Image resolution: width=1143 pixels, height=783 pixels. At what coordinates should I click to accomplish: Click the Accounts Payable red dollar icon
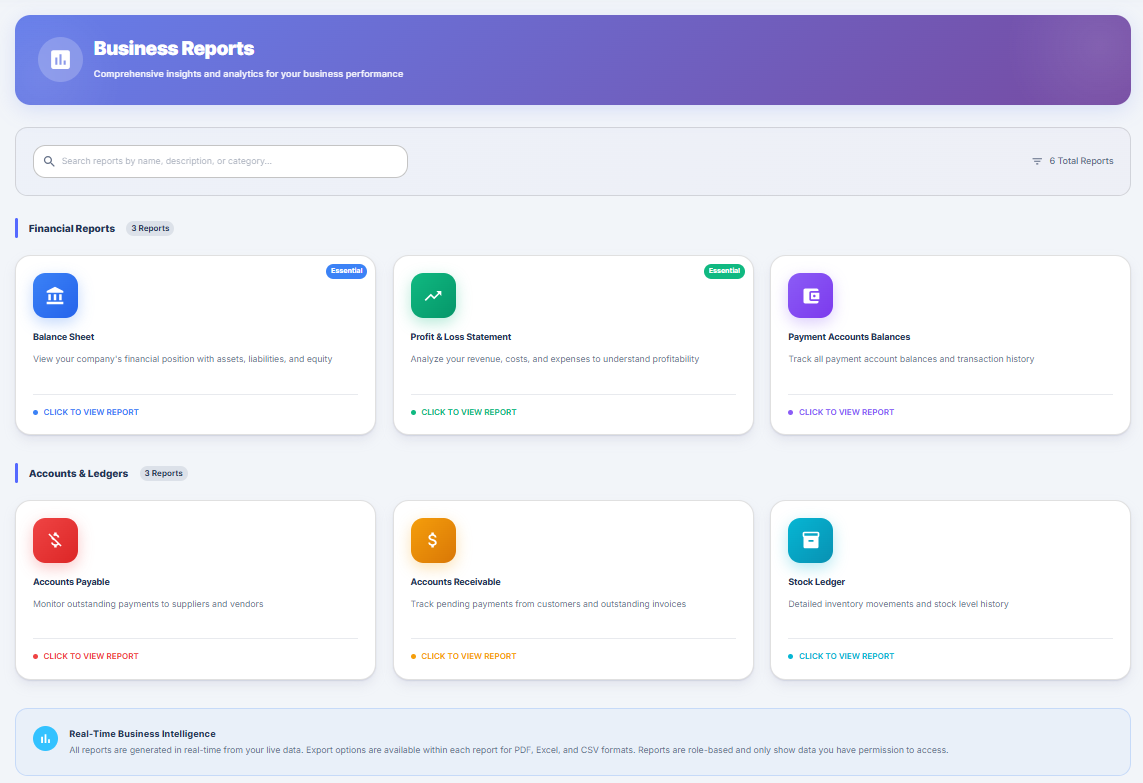[x=55, y=540]
